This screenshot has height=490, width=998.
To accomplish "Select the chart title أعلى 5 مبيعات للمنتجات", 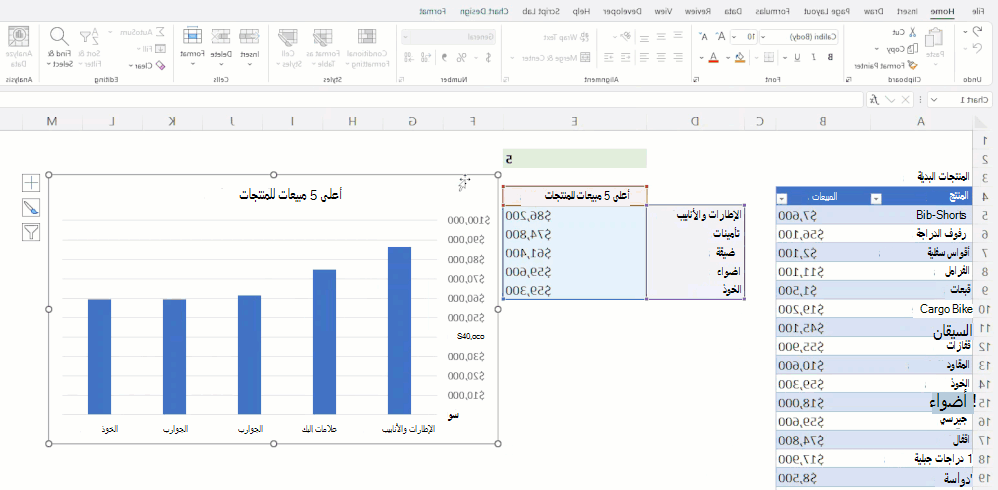I will coord(290,195).
